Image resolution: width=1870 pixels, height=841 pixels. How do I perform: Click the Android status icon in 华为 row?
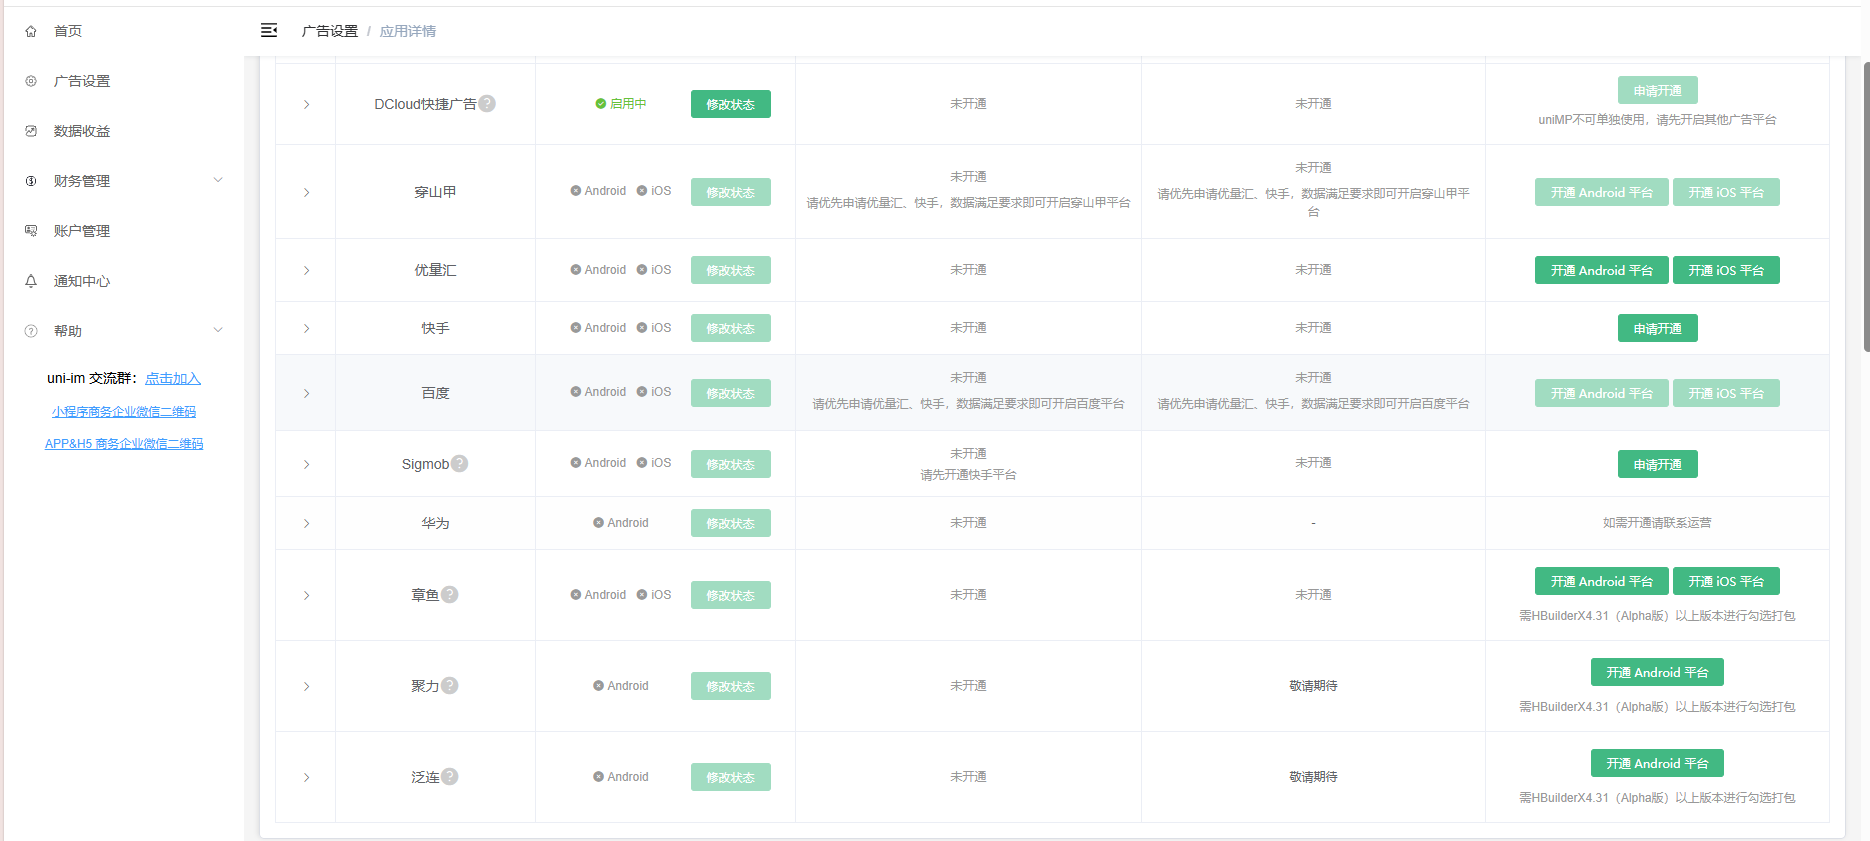[598, 522]
